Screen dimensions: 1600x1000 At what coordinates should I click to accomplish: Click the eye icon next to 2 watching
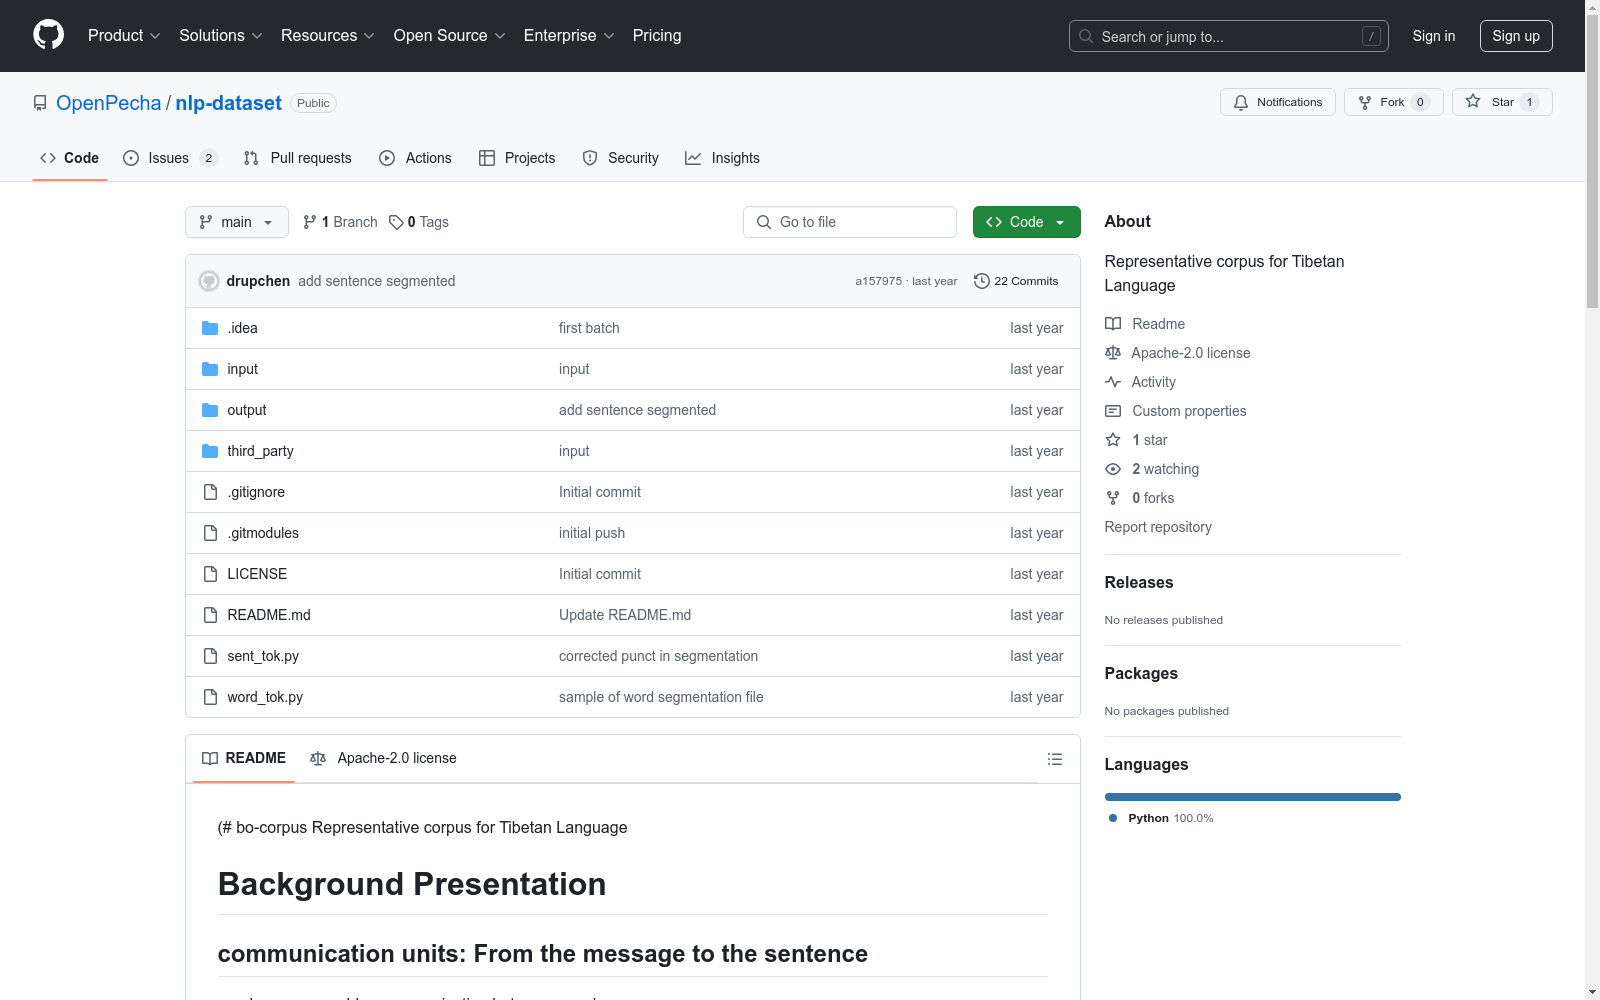[1113, 469]
